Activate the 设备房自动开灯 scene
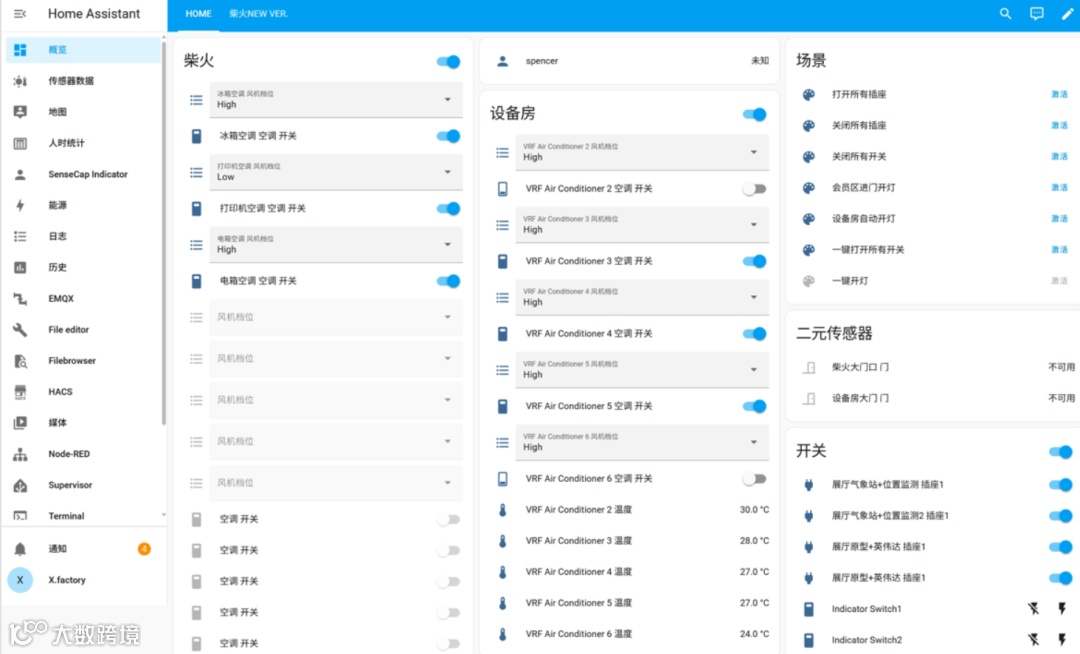The height and width of the screenshot is (654, 1080). pos(1059,218)
